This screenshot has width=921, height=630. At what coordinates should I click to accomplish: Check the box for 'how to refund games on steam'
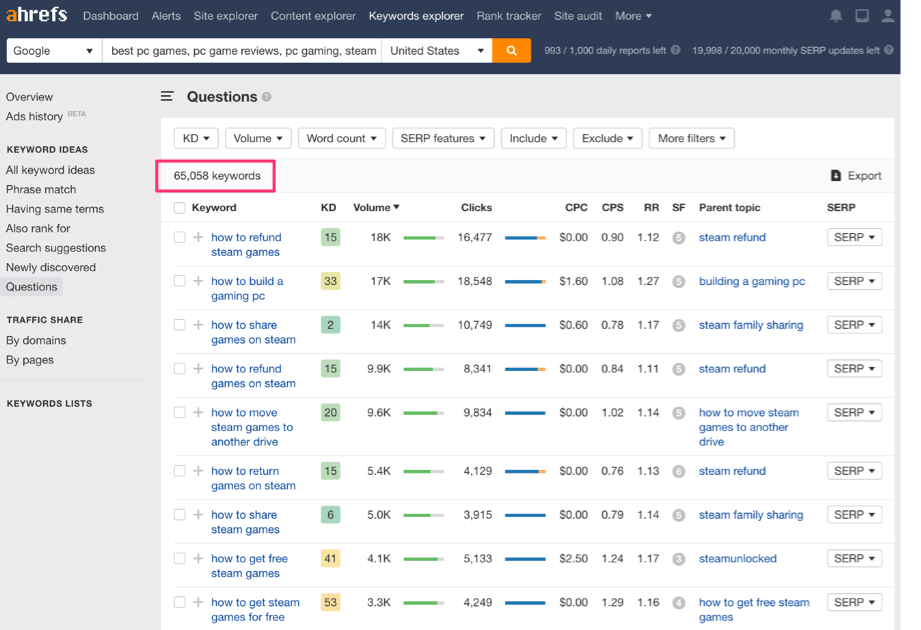[x=180, y=369]
